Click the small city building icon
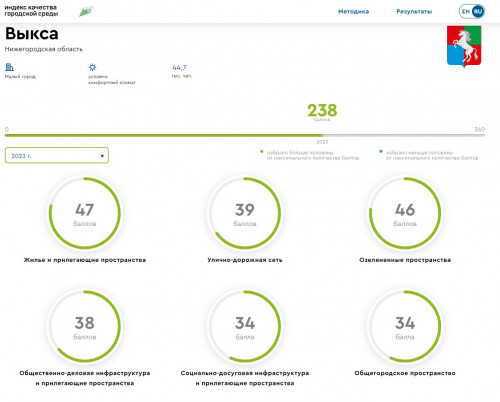 coord(9,67)
